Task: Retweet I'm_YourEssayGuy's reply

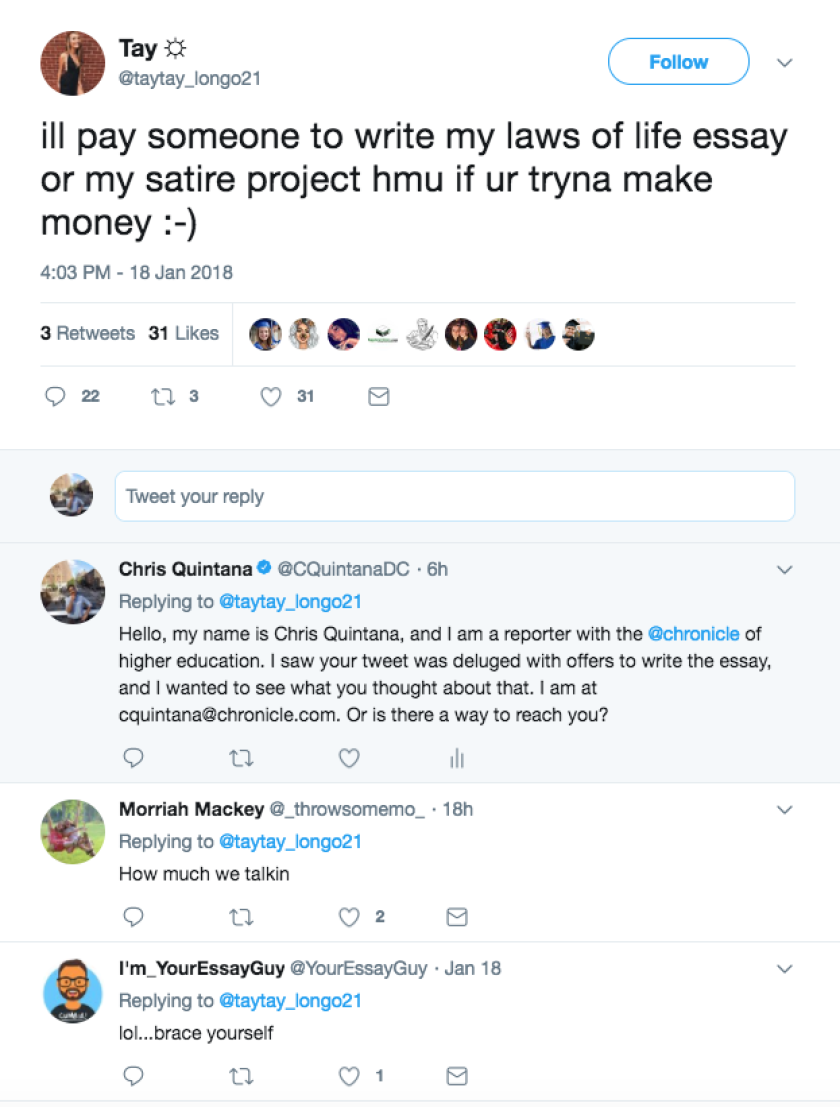Action: click(241, 1077)
